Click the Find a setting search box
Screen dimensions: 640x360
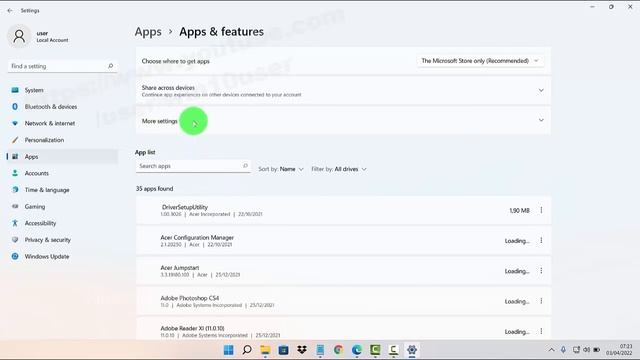pyautogui.click(x=62, y=66)
